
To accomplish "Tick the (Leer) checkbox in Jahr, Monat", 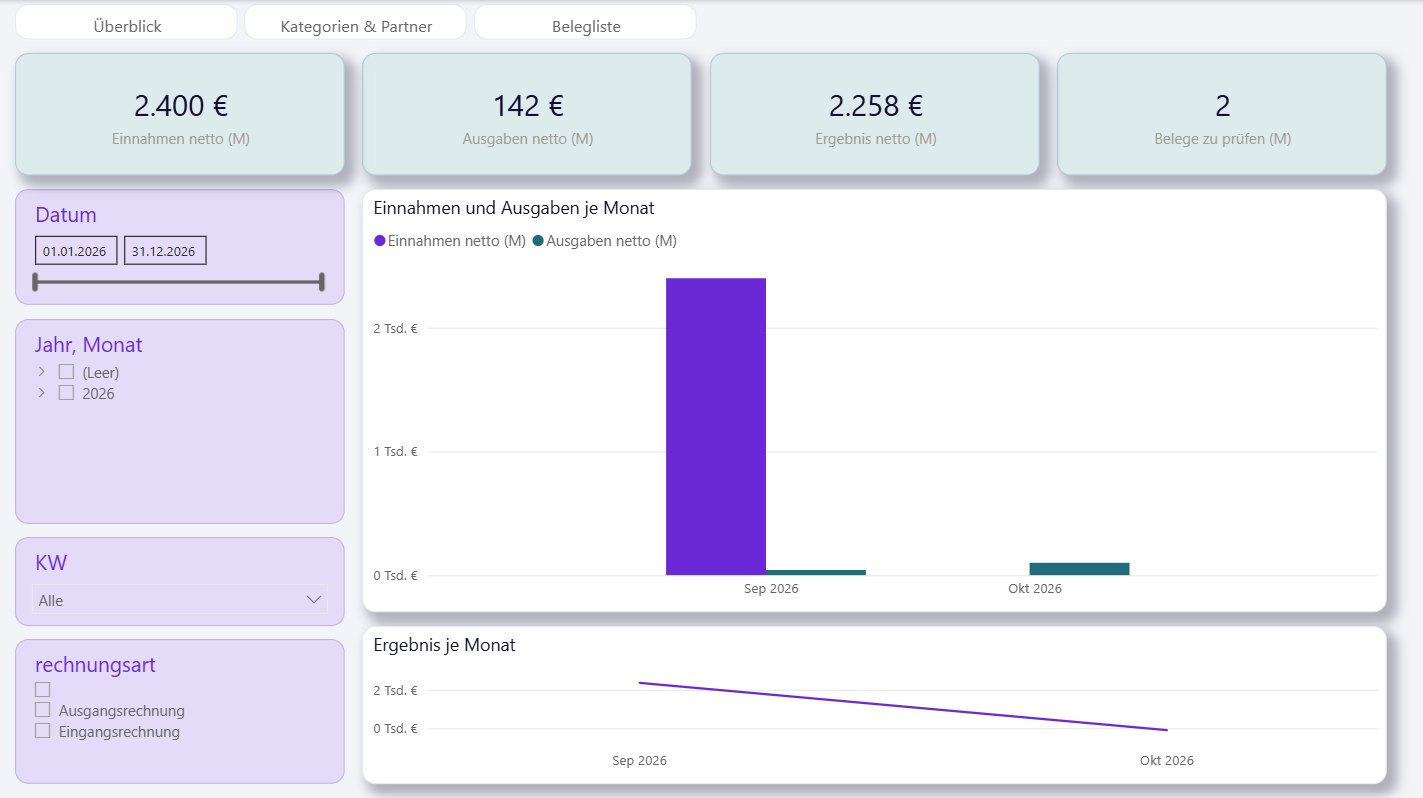I will click(66, 372).
